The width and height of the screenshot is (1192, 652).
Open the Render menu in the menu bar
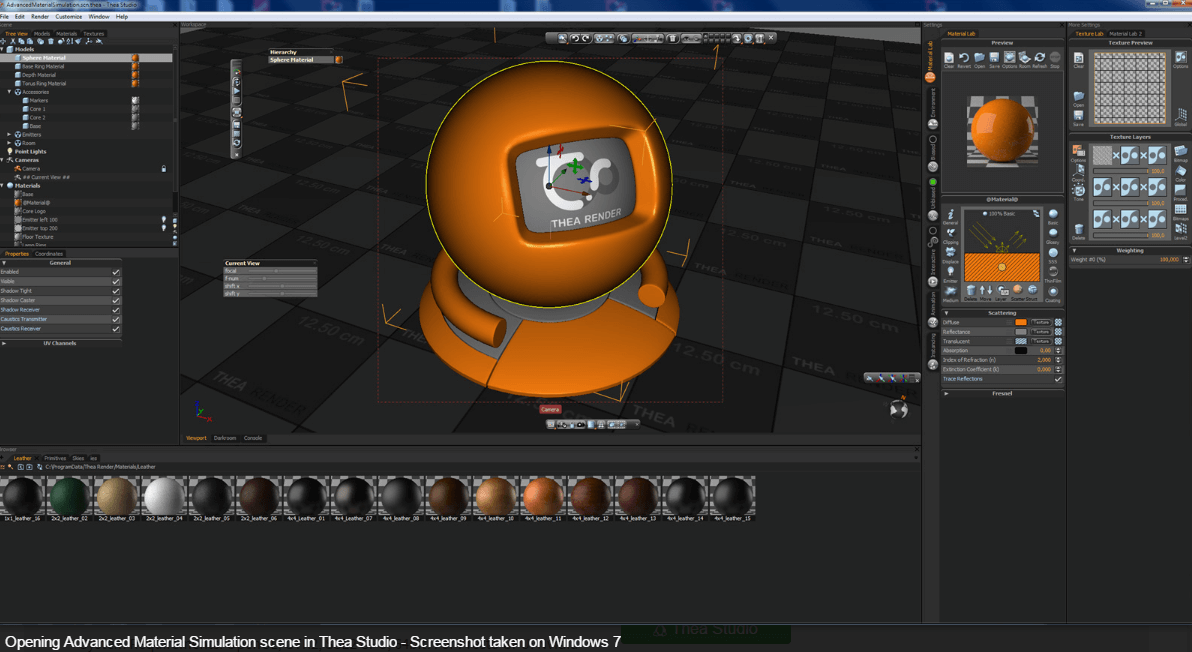[x=38, y=15]
